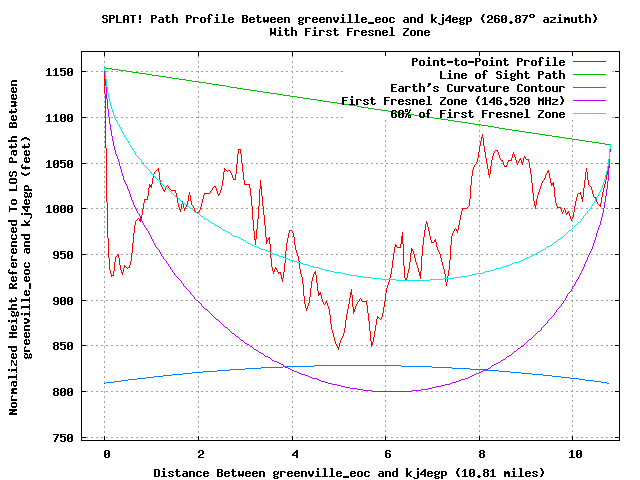The width and height of the screenshot is (640, 480).
Task: Click the legend label 'Earth's Curvature Contour'
Action: (478, 88)
